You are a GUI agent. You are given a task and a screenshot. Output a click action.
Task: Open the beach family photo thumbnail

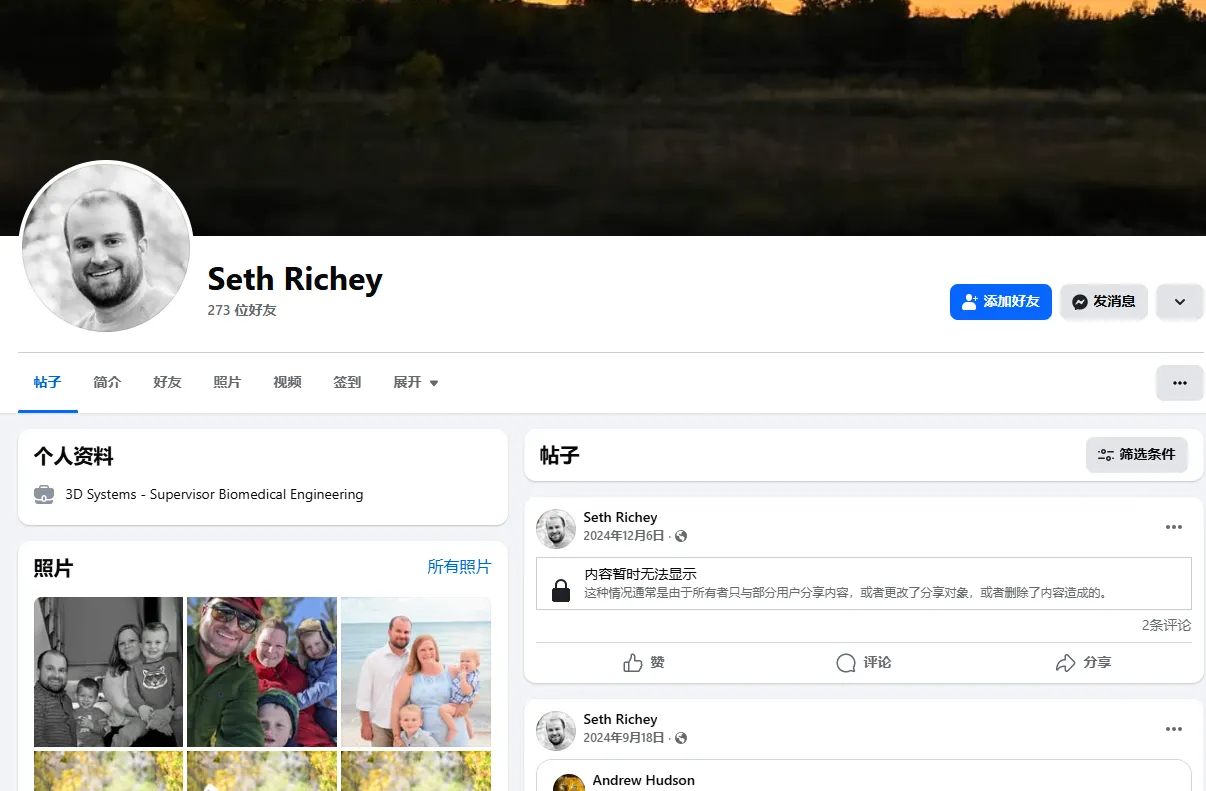[x=416, y=672]
